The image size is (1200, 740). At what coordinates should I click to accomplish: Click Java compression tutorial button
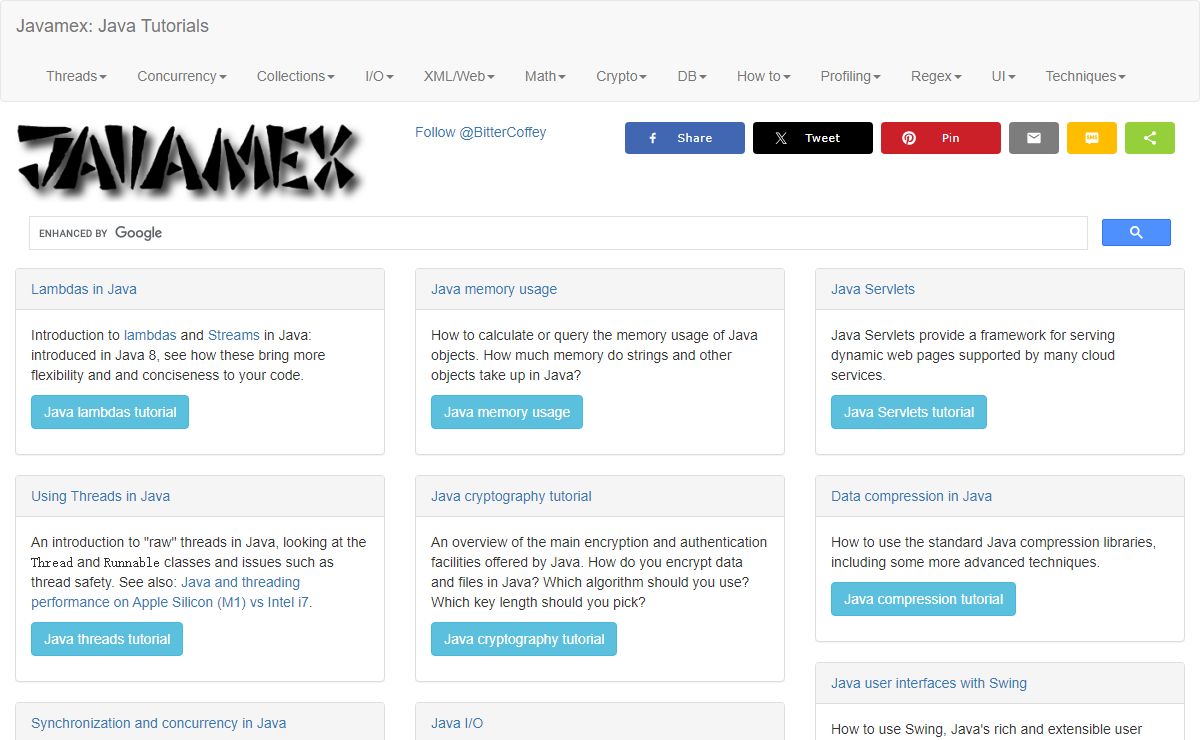(923, 599)
